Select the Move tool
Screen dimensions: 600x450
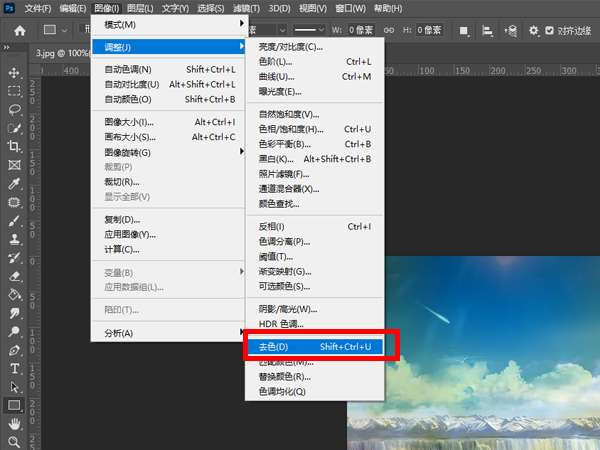[14, 73]
